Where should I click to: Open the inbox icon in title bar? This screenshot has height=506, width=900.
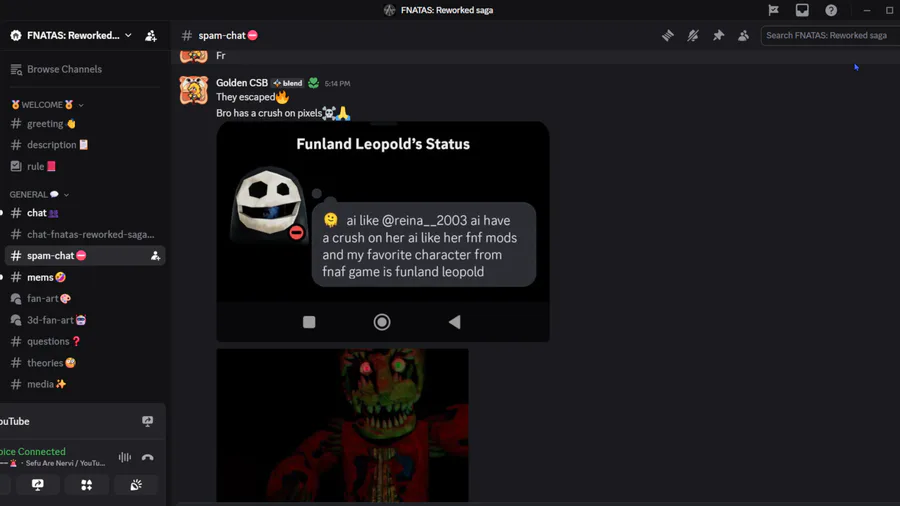tap(802, 10)
